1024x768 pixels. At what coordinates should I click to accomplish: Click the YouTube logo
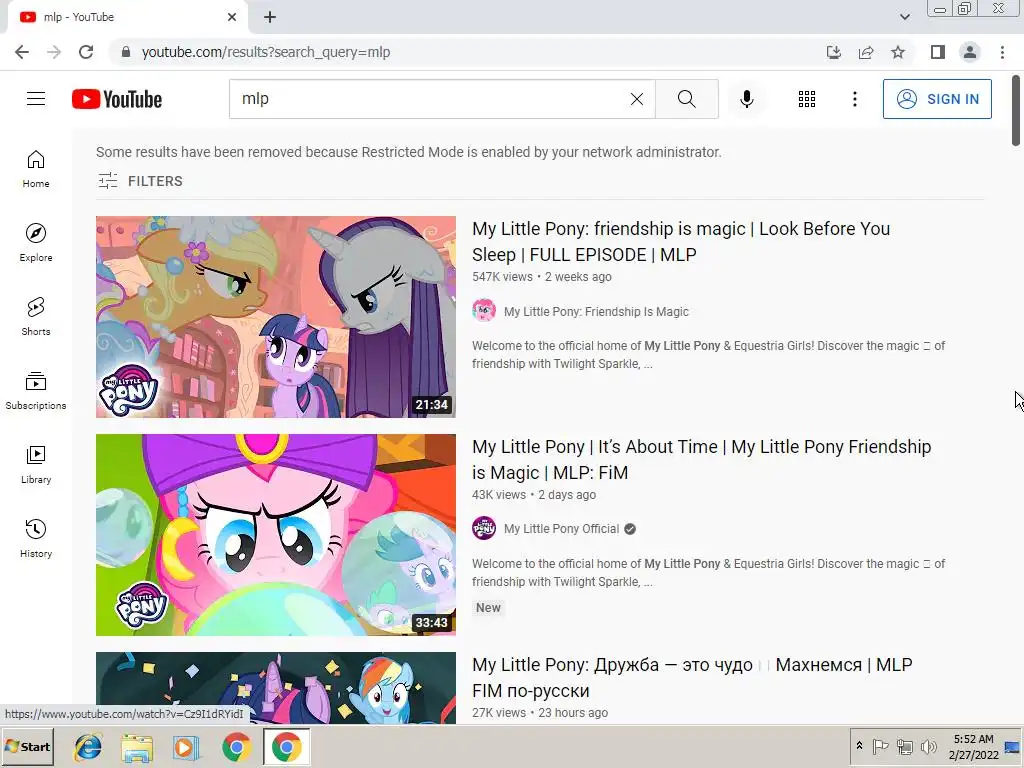pos(117,99)
